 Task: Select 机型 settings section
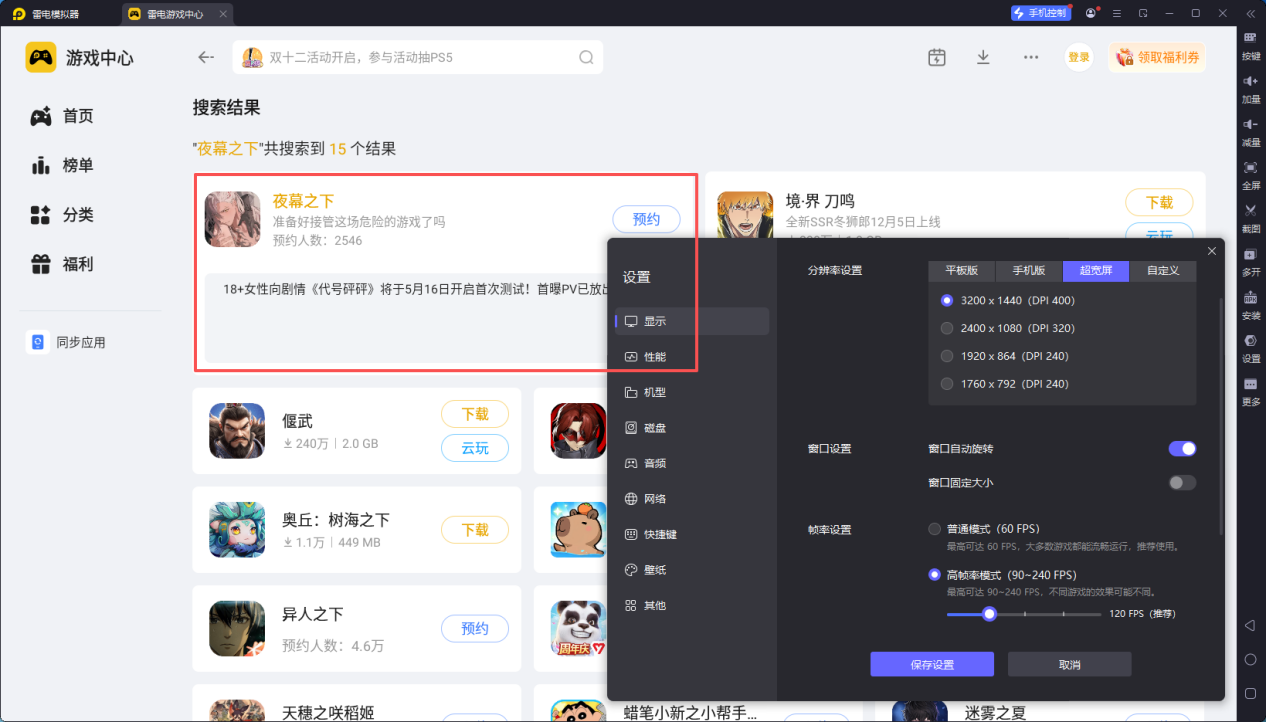(692, 392)
